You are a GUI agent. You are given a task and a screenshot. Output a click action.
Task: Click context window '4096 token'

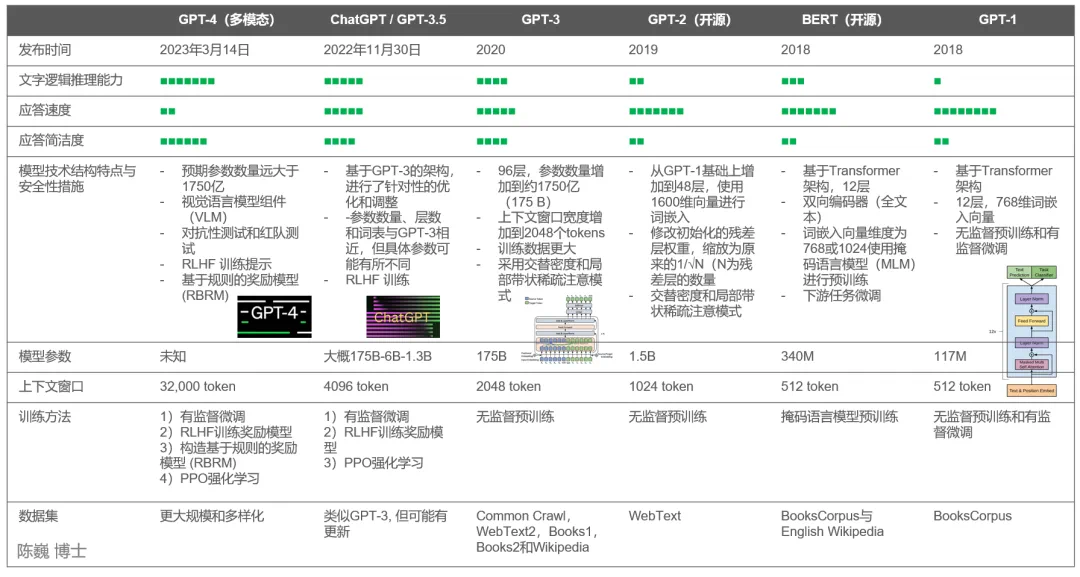click(x=356, y=387)
